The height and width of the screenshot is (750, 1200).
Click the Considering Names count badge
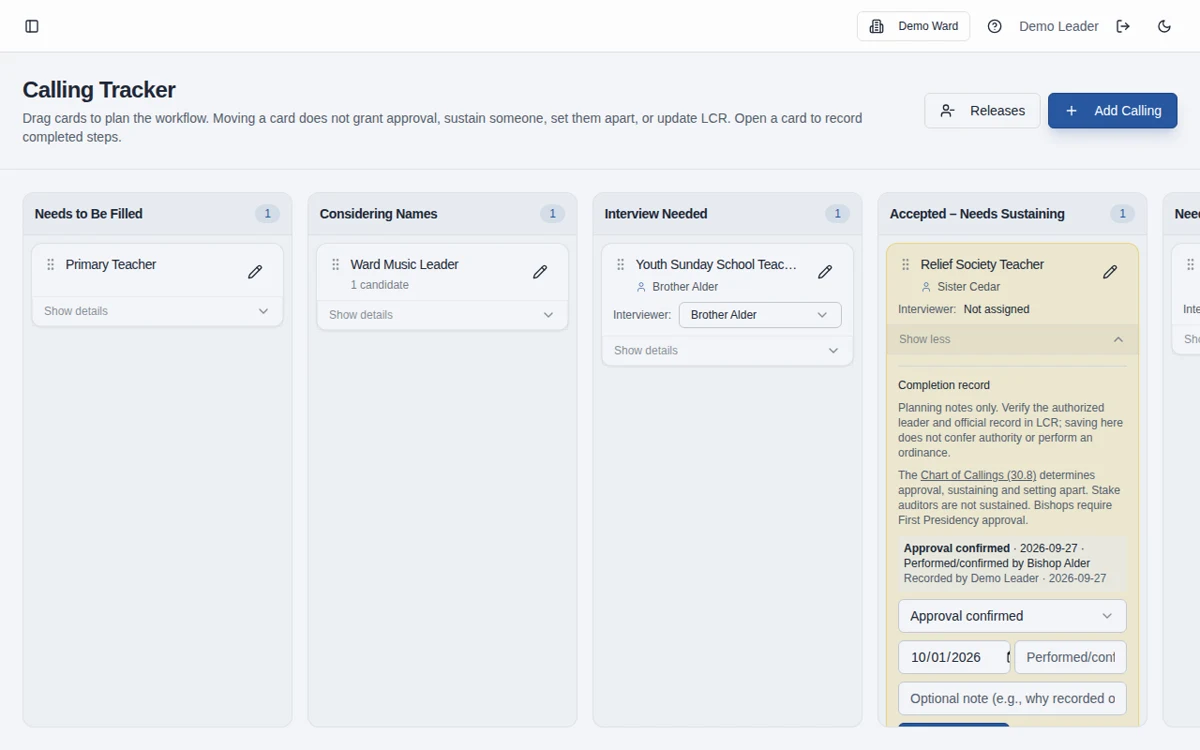[552, 214]
